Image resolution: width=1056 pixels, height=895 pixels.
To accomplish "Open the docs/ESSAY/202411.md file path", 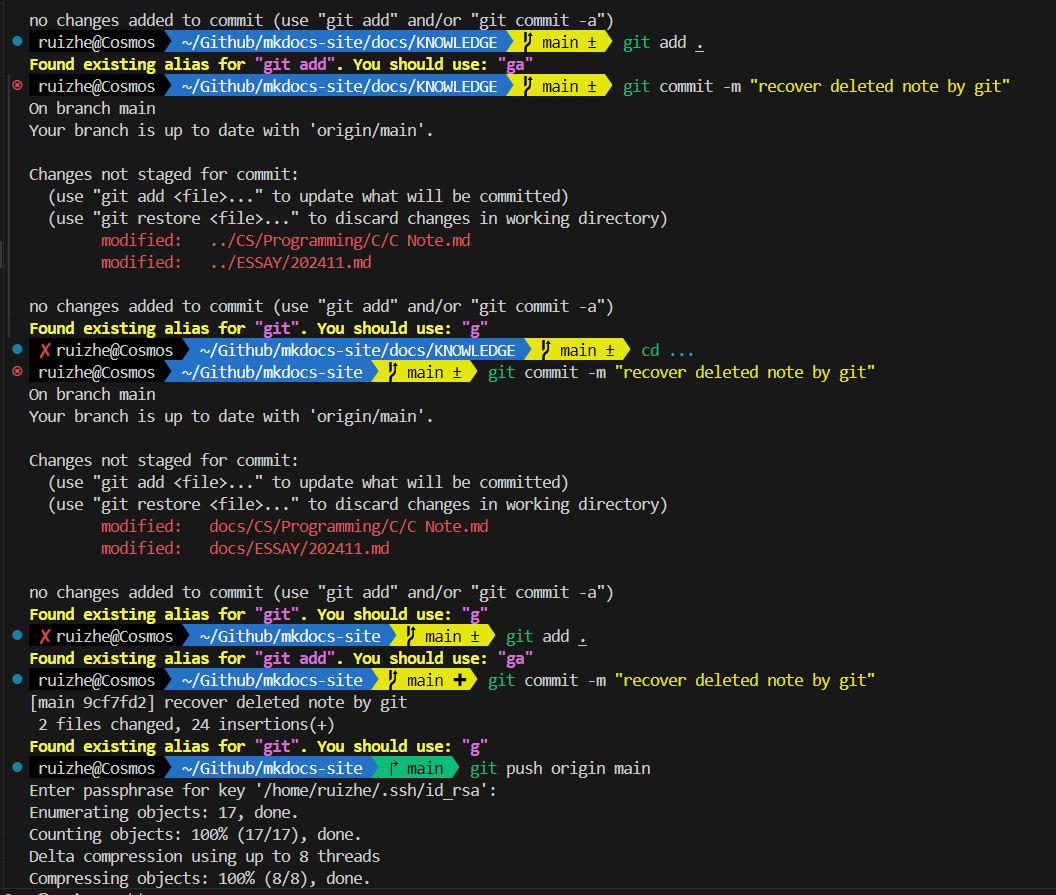I will (x=299, y=548).
